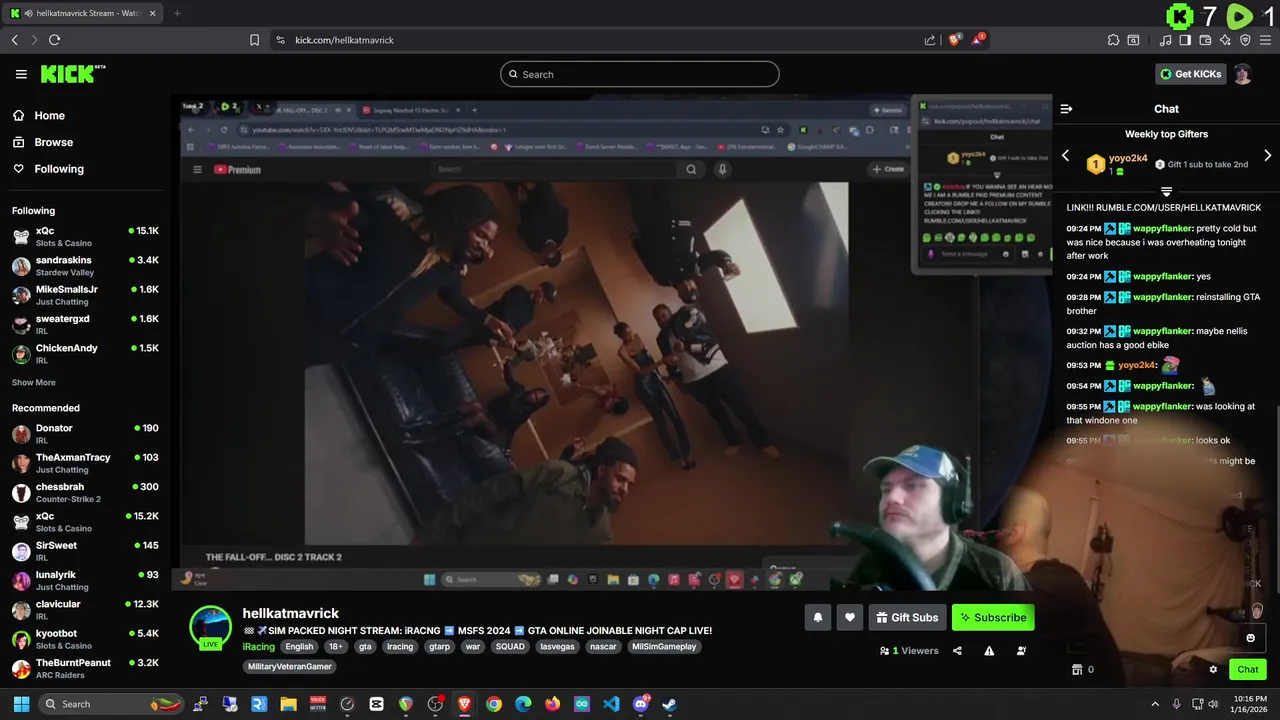Show previous weekly top gifter

1065,156
